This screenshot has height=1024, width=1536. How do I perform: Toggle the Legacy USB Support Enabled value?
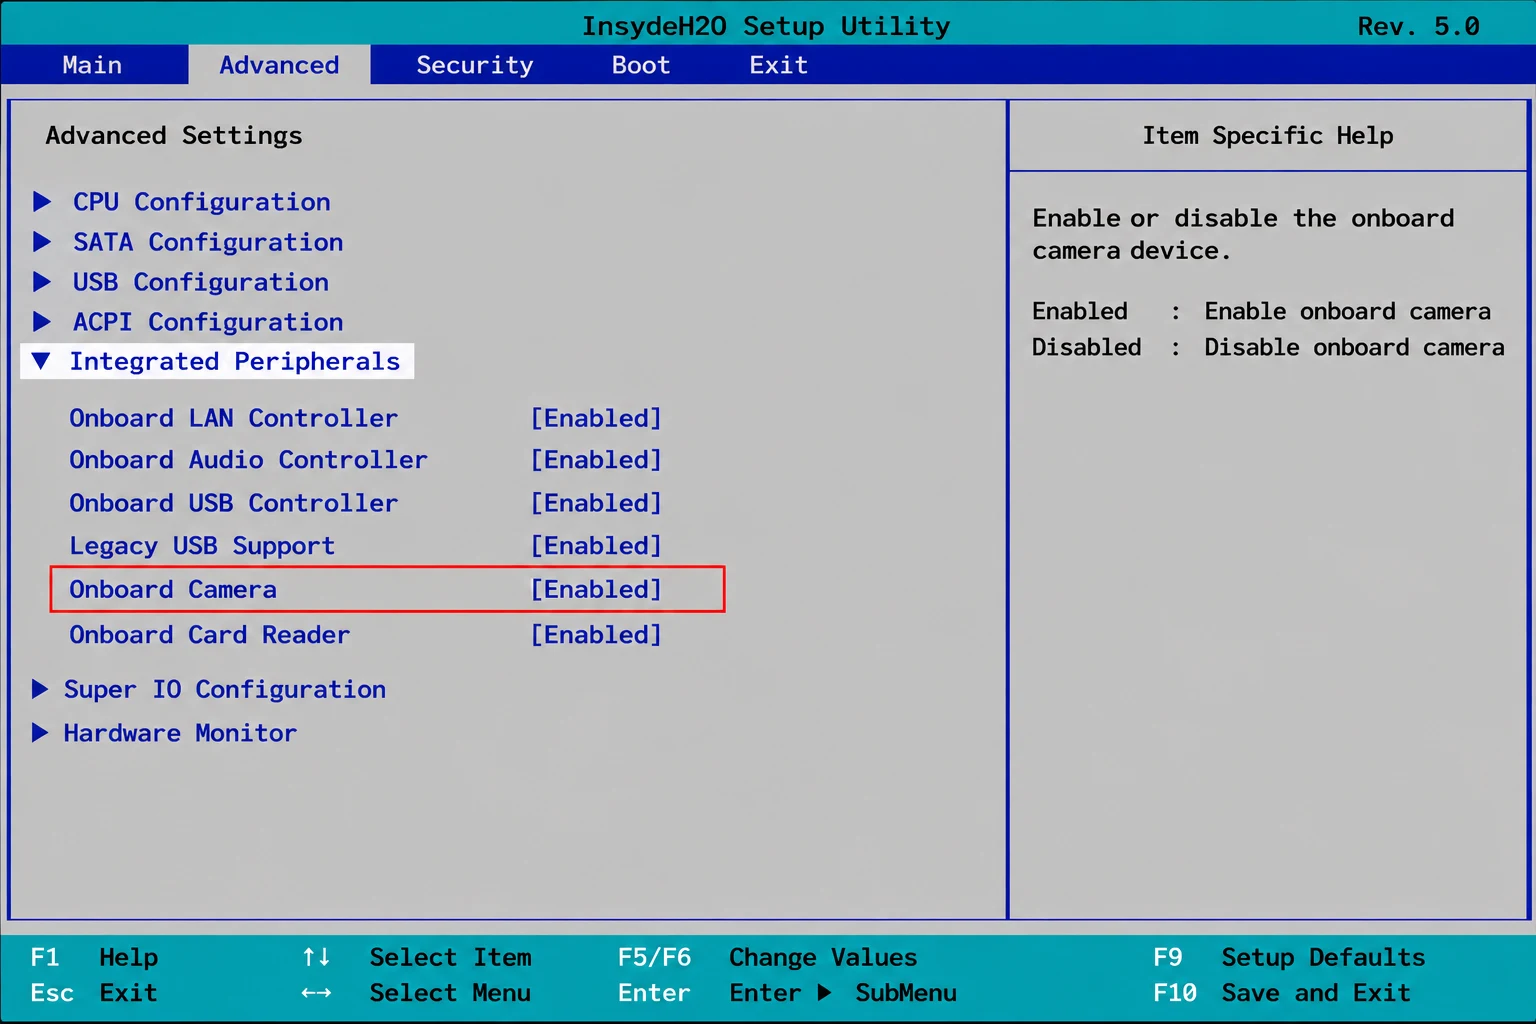tap(596, 546)
